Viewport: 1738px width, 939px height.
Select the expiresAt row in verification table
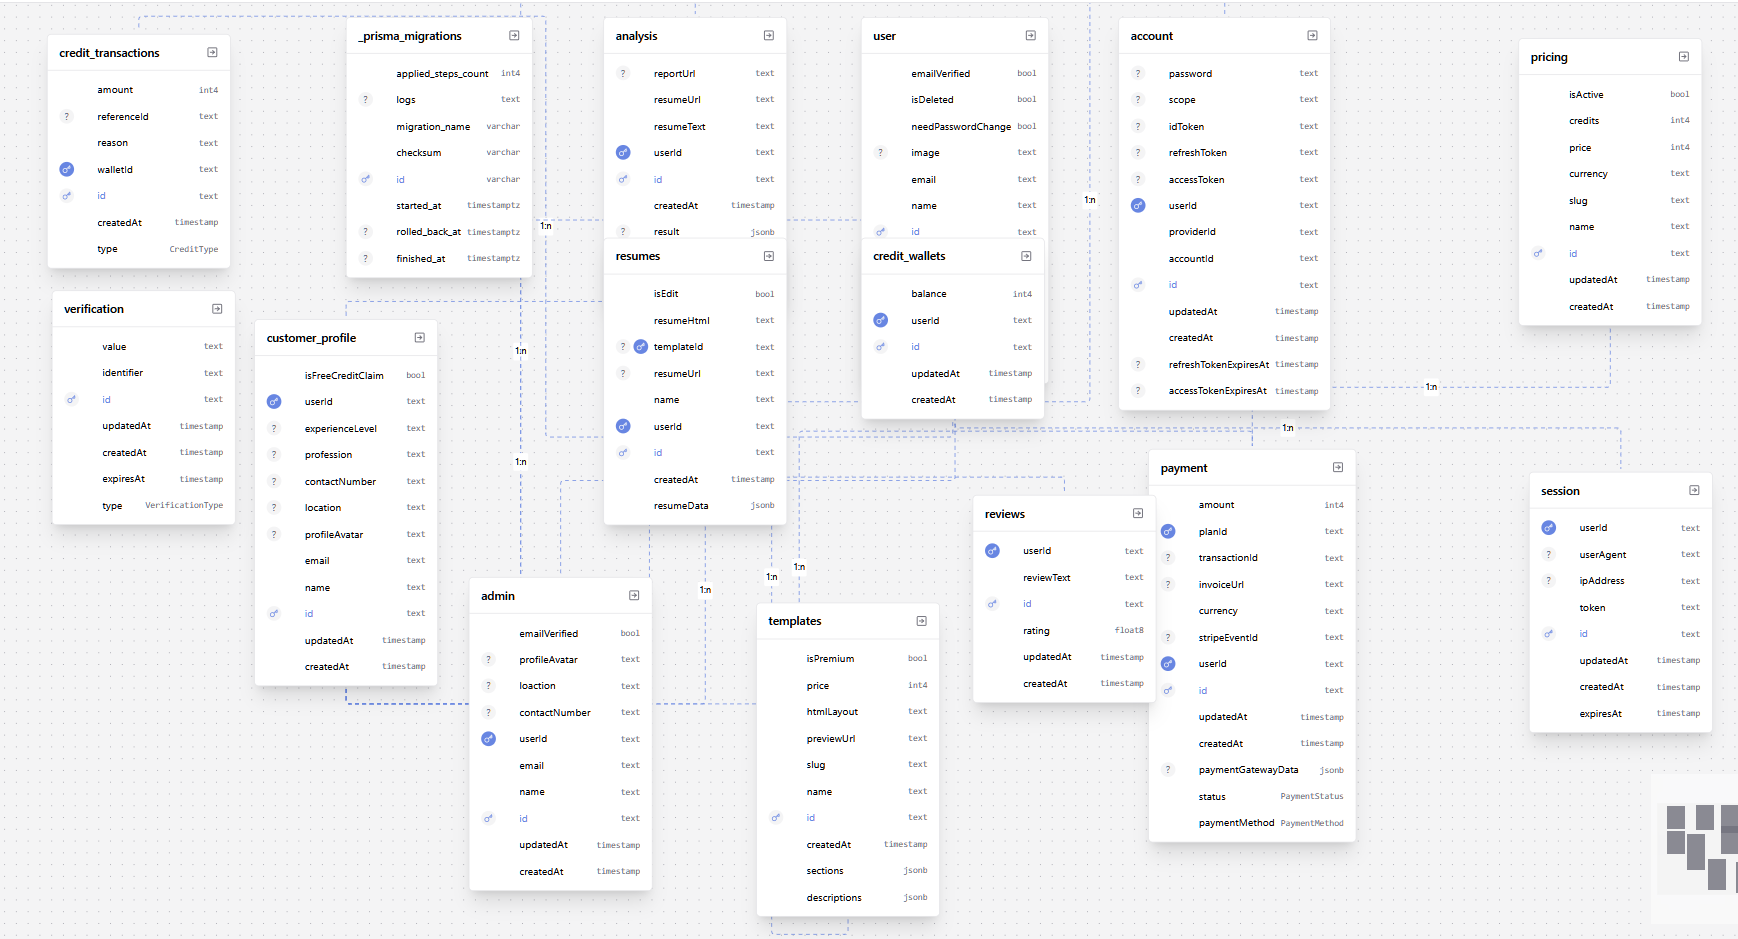point(144,478)
